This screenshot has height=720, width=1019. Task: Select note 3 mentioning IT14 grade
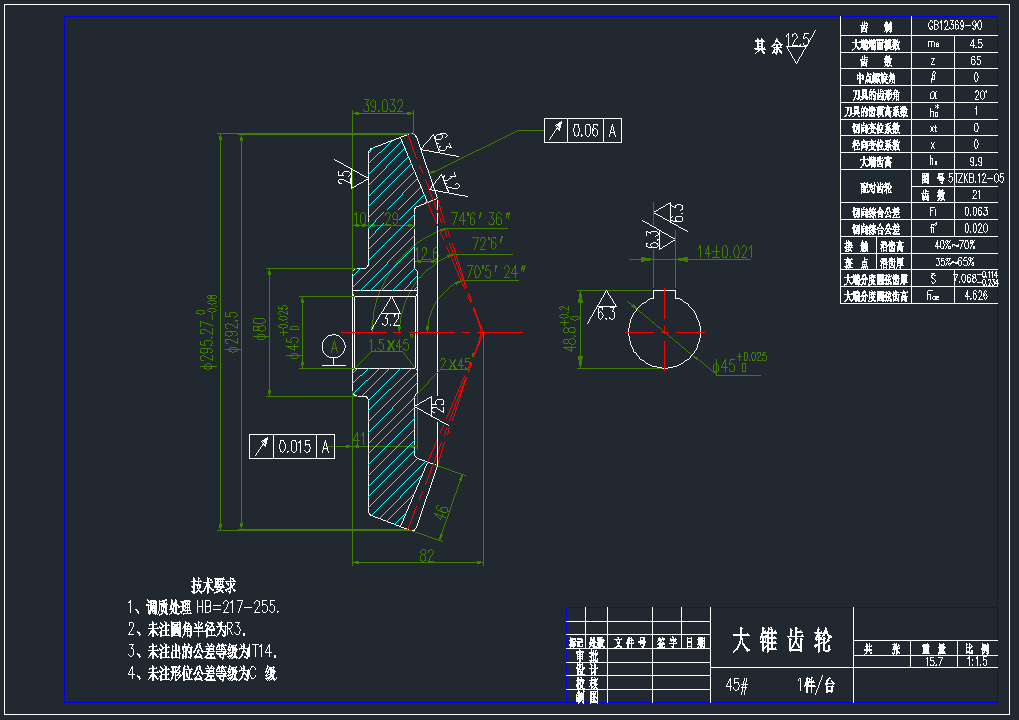pos(202,651)
